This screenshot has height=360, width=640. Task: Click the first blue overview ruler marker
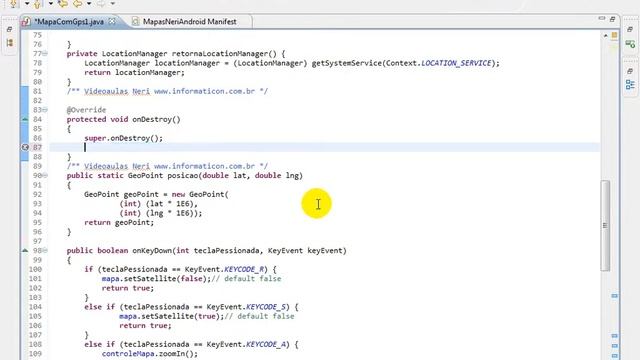[614, 296]
